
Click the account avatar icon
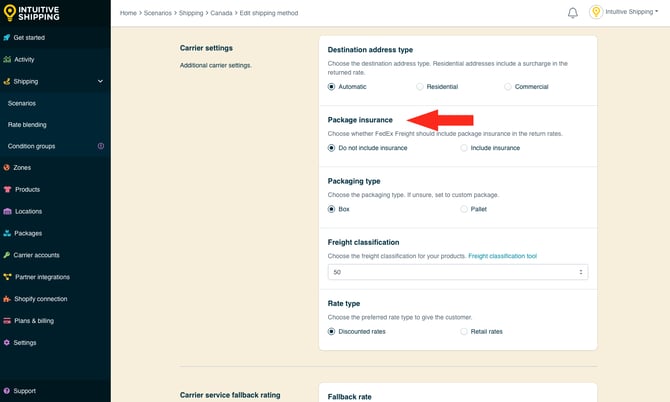596,12
